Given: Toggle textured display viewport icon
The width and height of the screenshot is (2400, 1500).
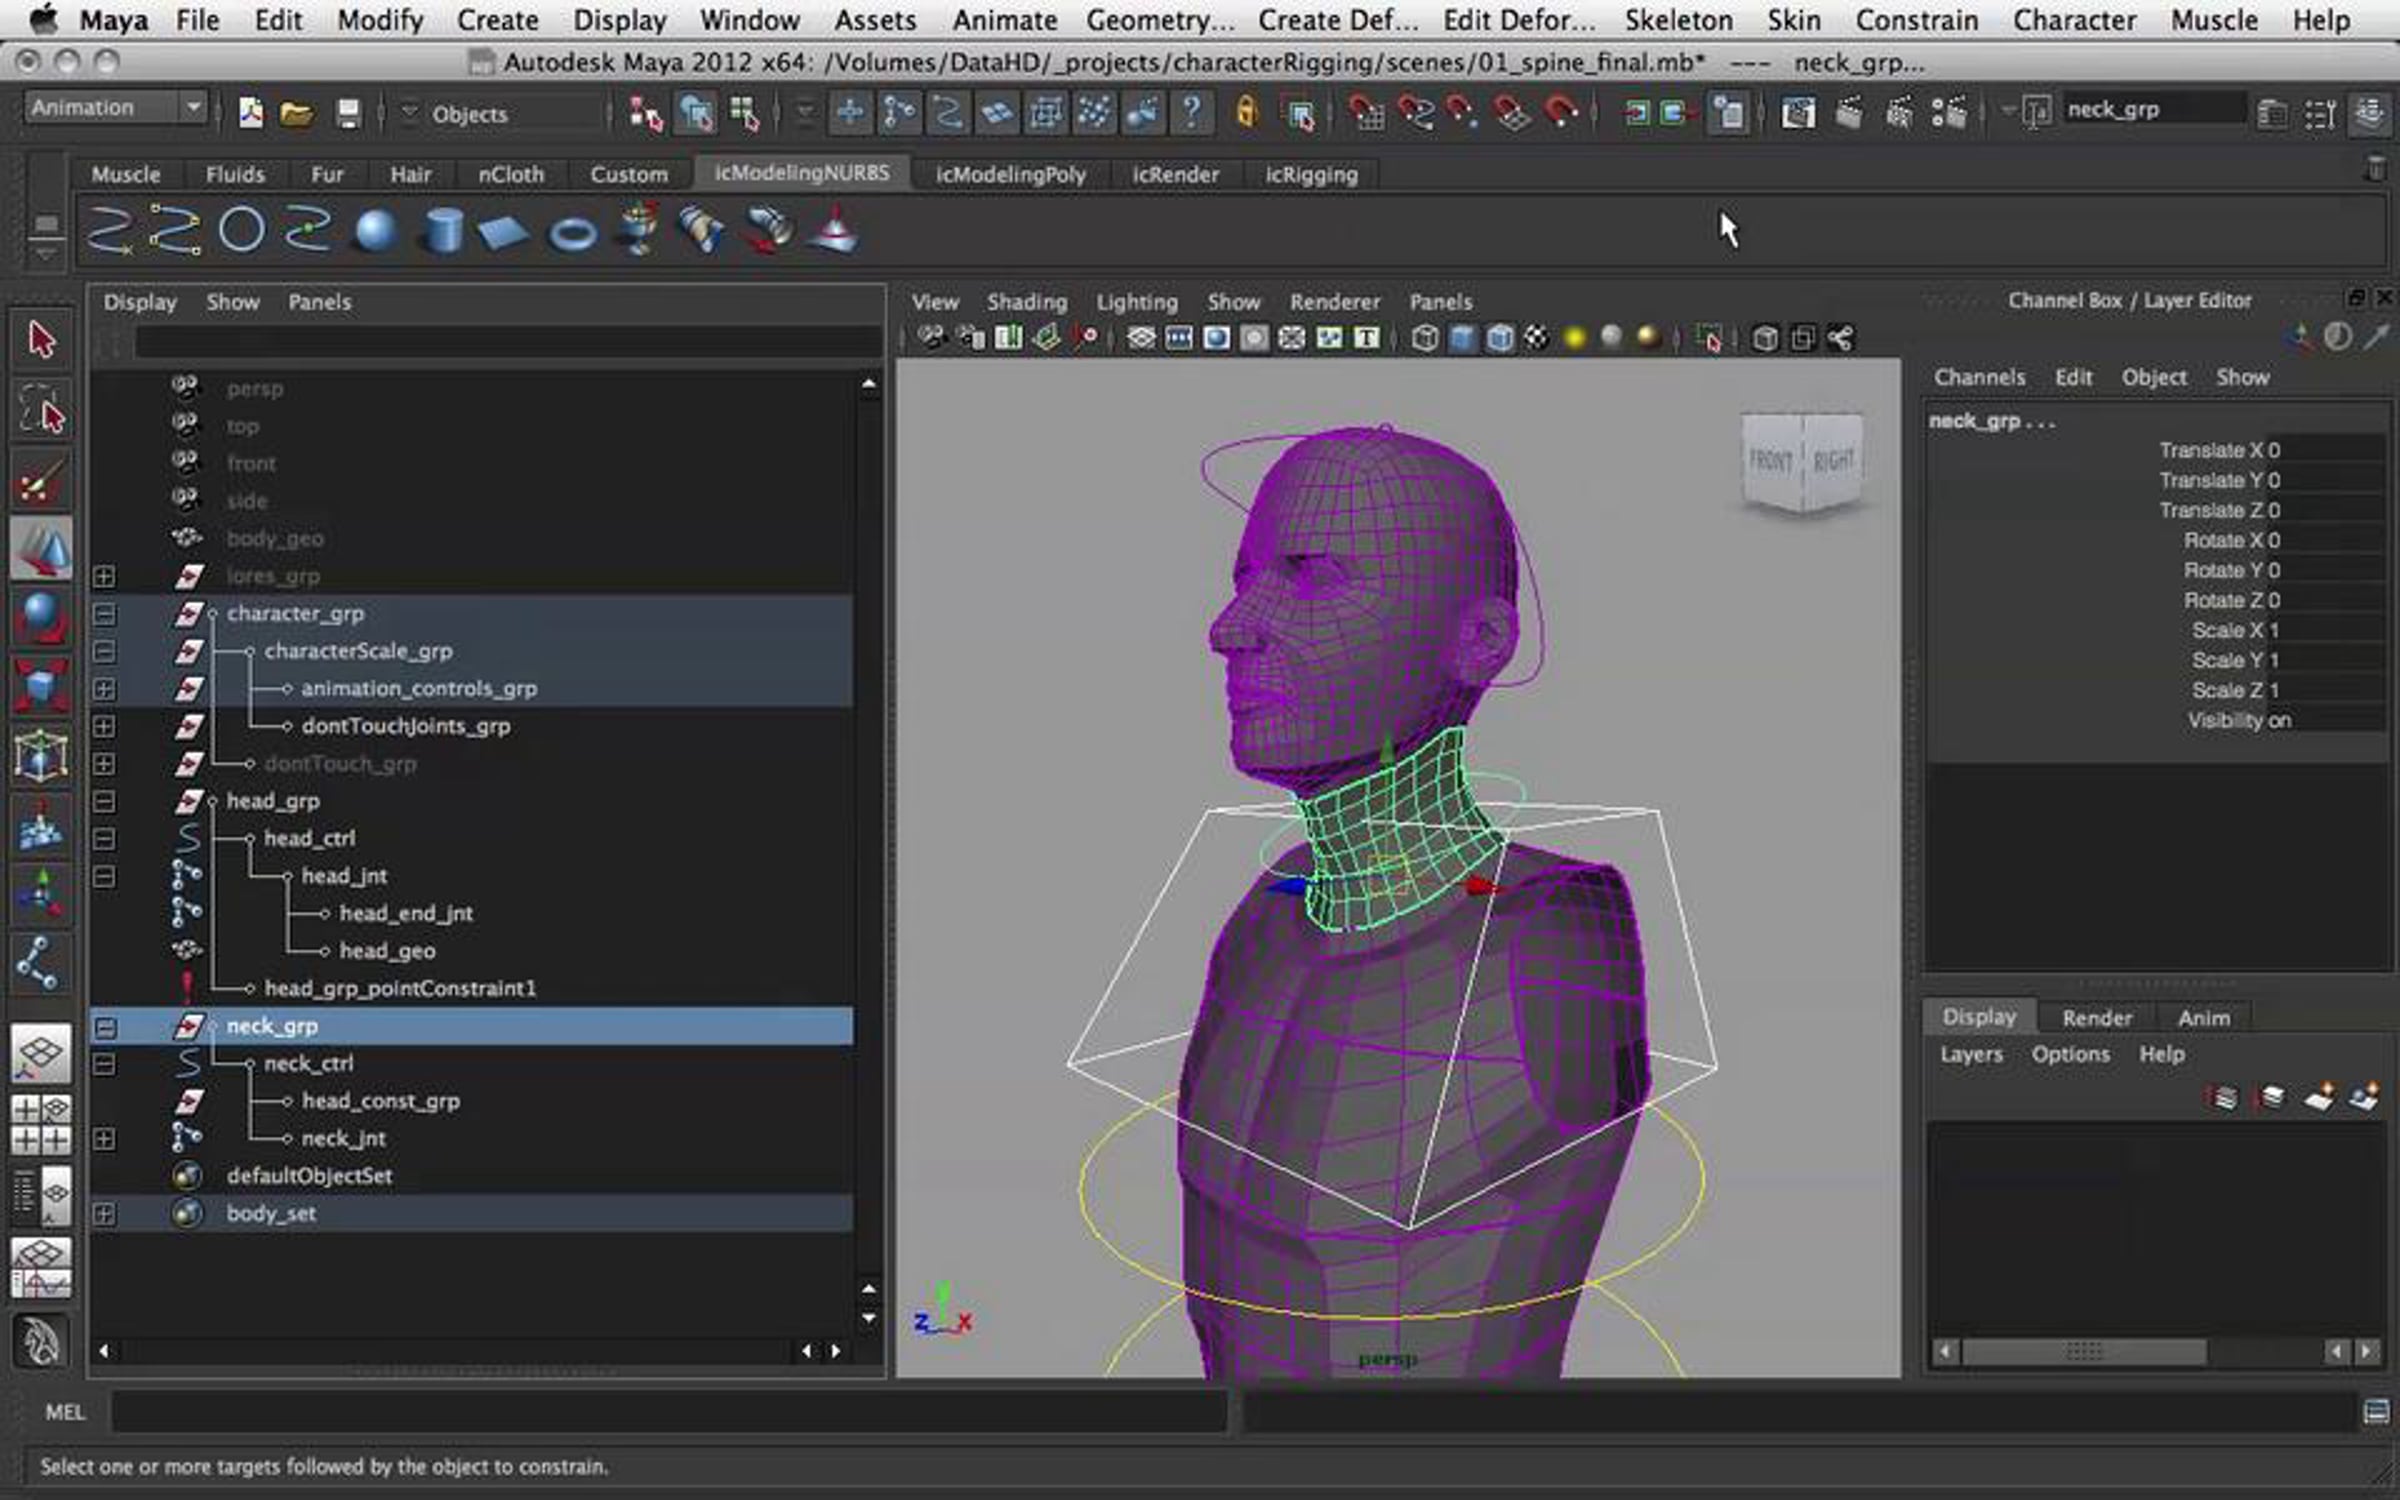Looking at the screenshot, I should point(1536,339).
